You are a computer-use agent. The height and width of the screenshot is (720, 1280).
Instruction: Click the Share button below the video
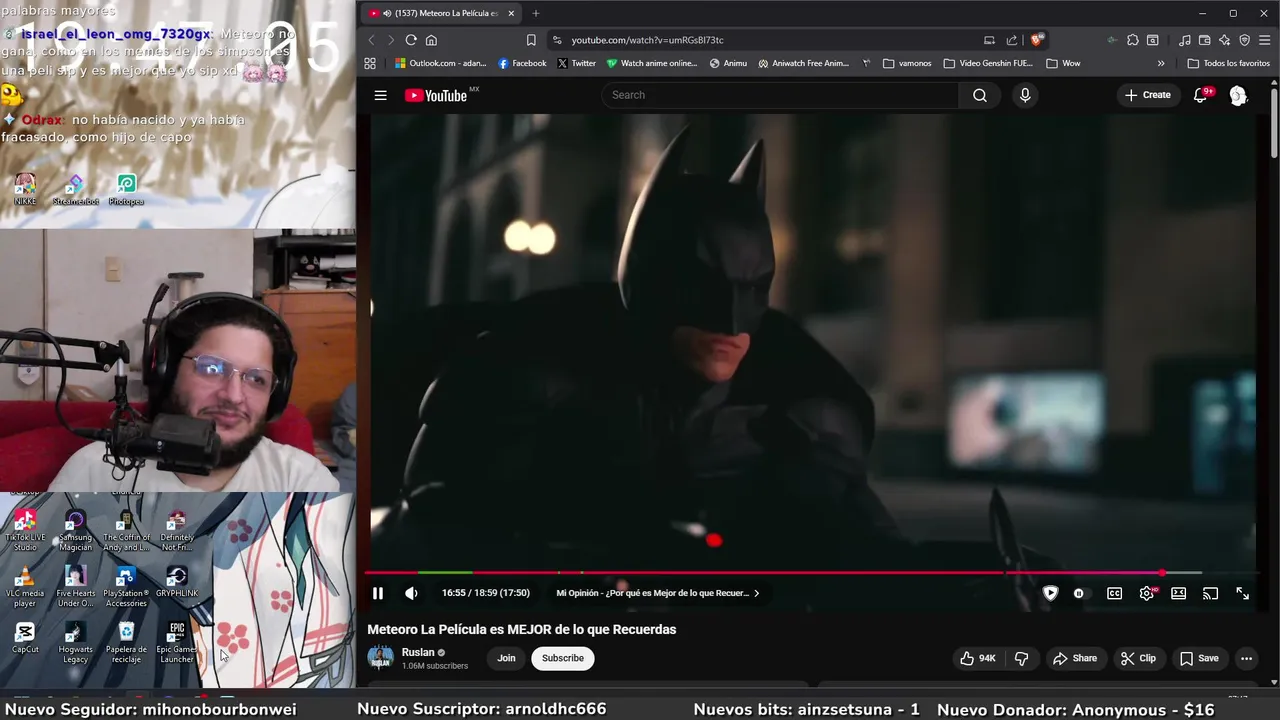[x=1075, y=658]
